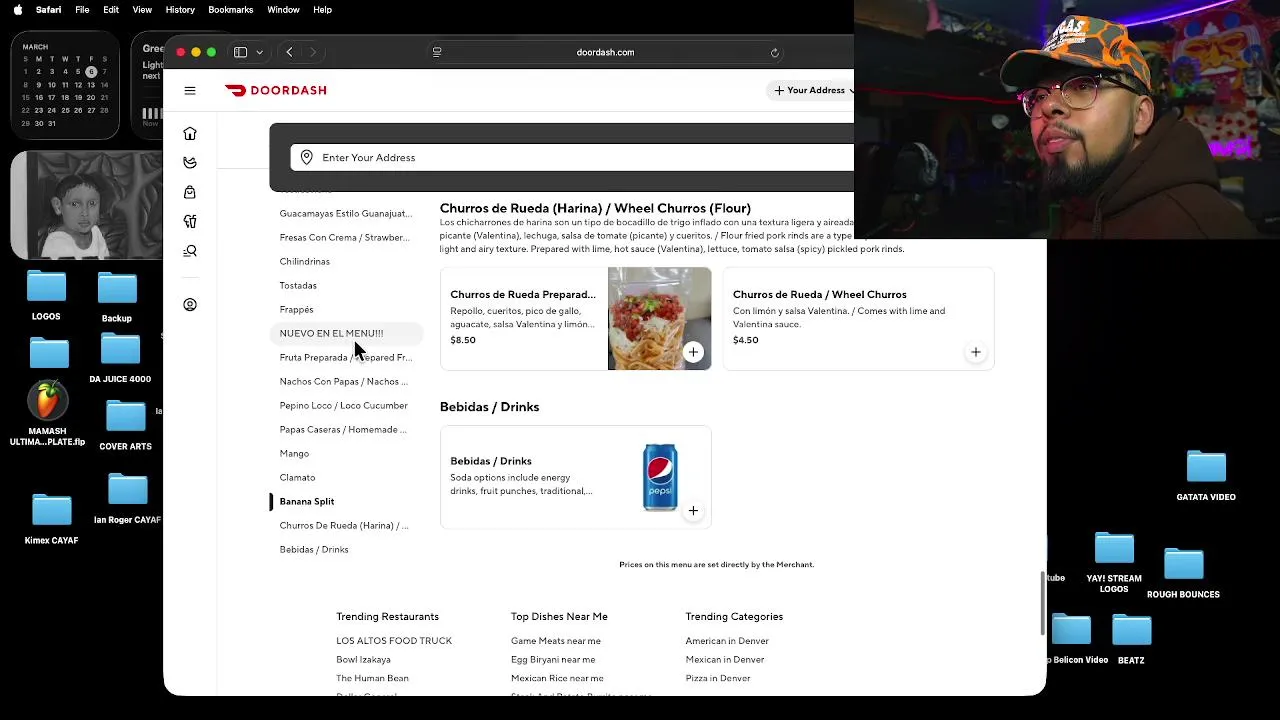Open Browse All search-list icon in sidebar
Viewport: 1280px width, 720px height.
click(x=190, y=251)
